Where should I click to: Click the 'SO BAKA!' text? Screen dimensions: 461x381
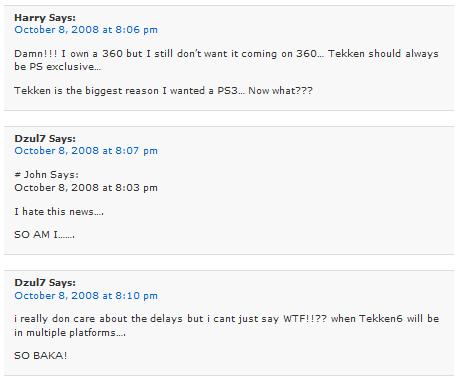coord(41,355)
